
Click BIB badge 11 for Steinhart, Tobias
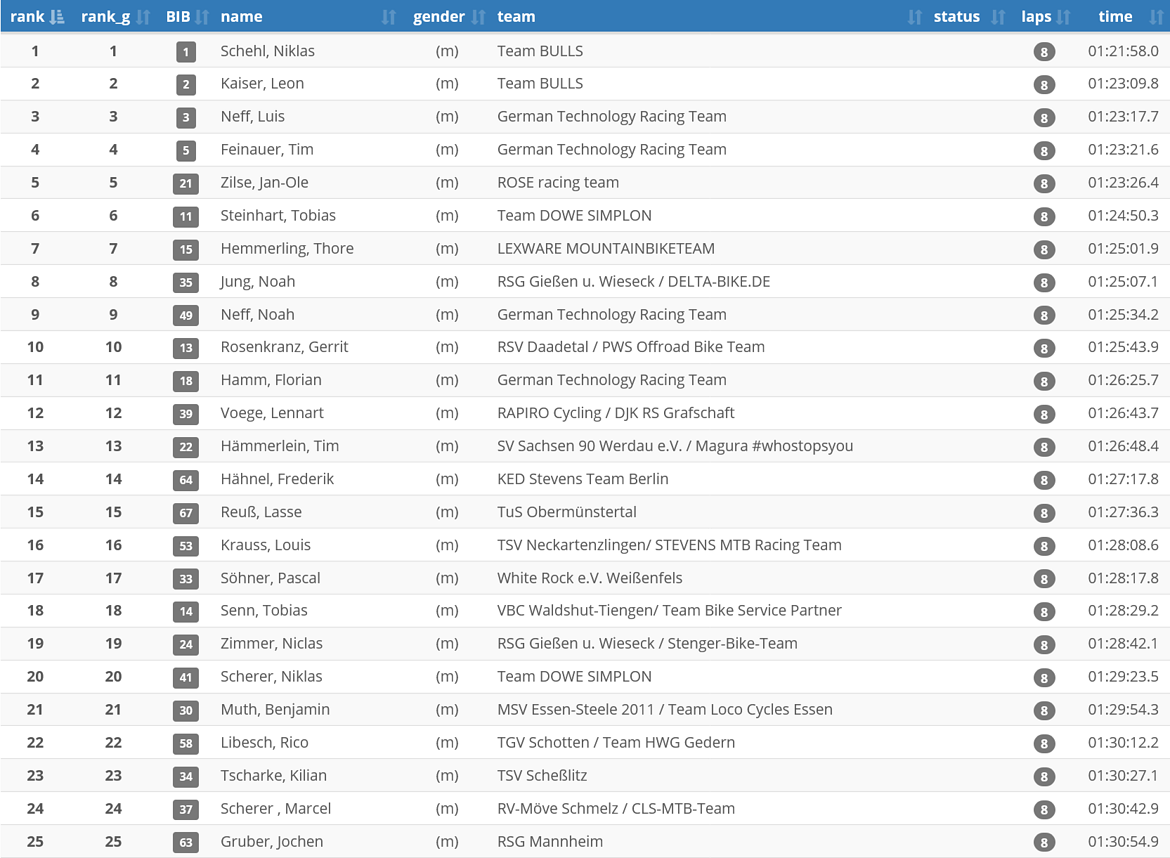pyautogui.click(x=186, y=216)
